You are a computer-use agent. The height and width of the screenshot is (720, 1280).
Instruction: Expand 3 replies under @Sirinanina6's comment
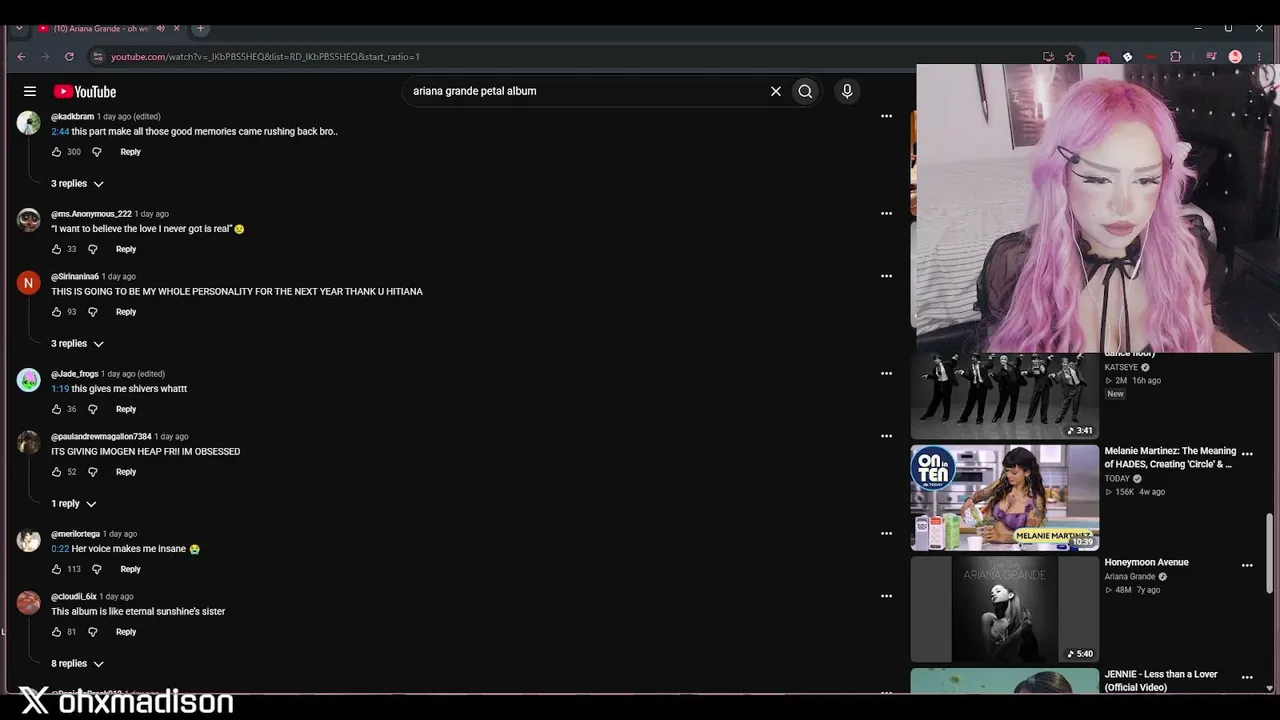point(77,344)
